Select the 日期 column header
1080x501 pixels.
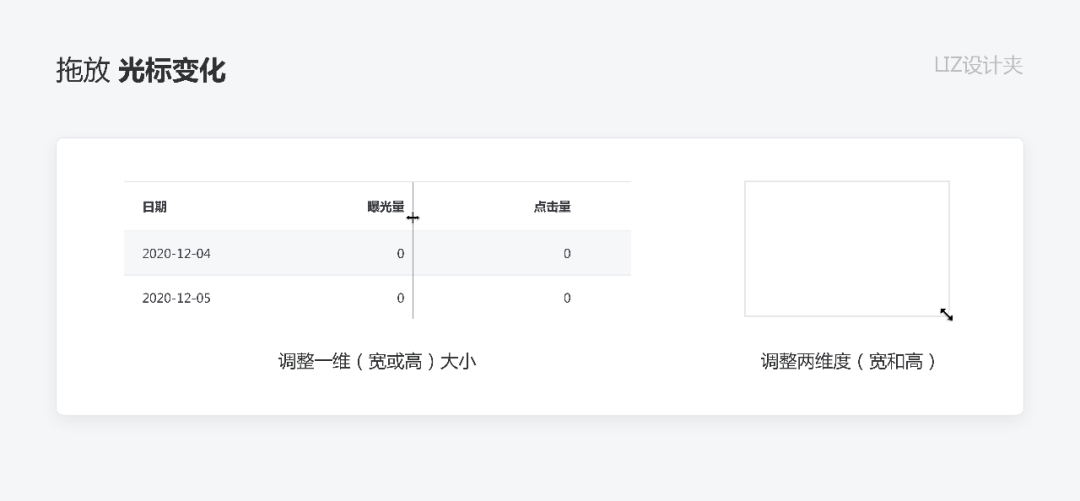coord(154,207)
